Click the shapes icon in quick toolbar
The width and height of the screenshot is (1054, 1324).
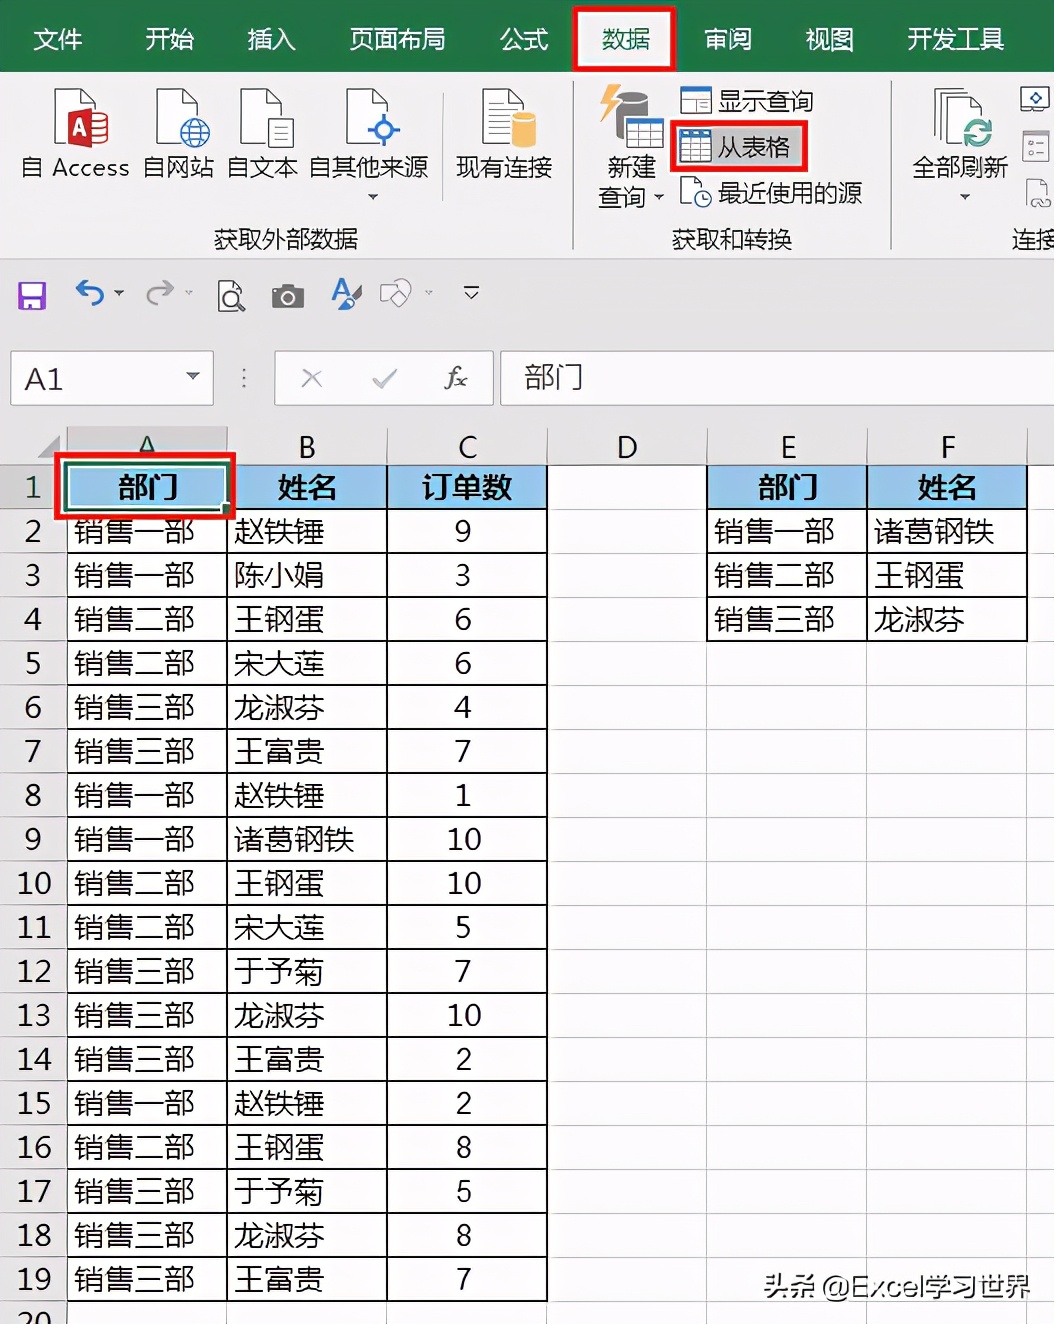click(x=395, y=293)
